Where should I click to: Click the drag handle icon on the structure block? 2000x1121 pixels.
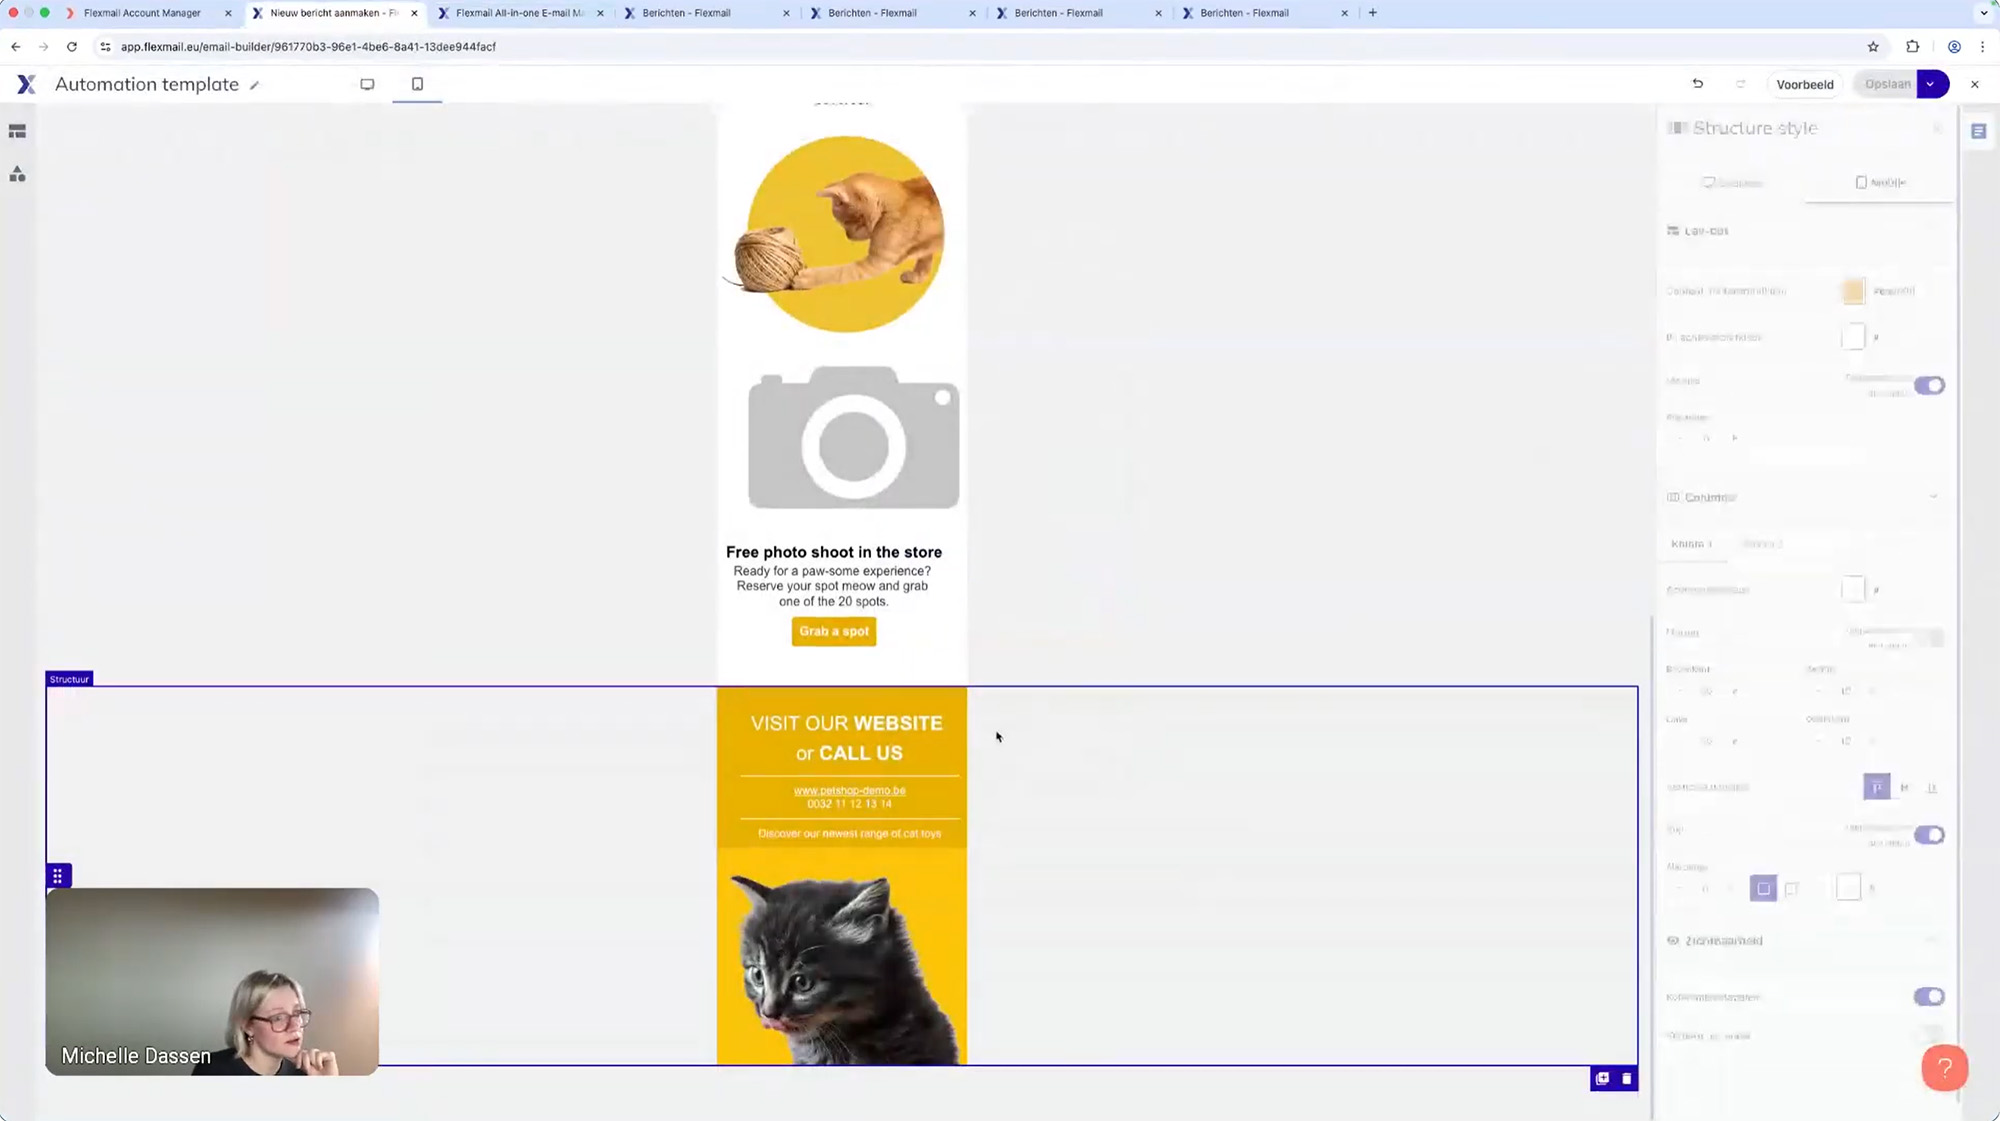point(58,875)
